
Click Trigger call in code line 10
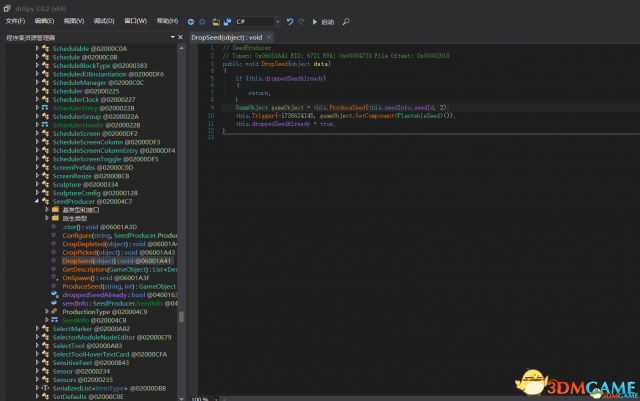pos(263,116)
